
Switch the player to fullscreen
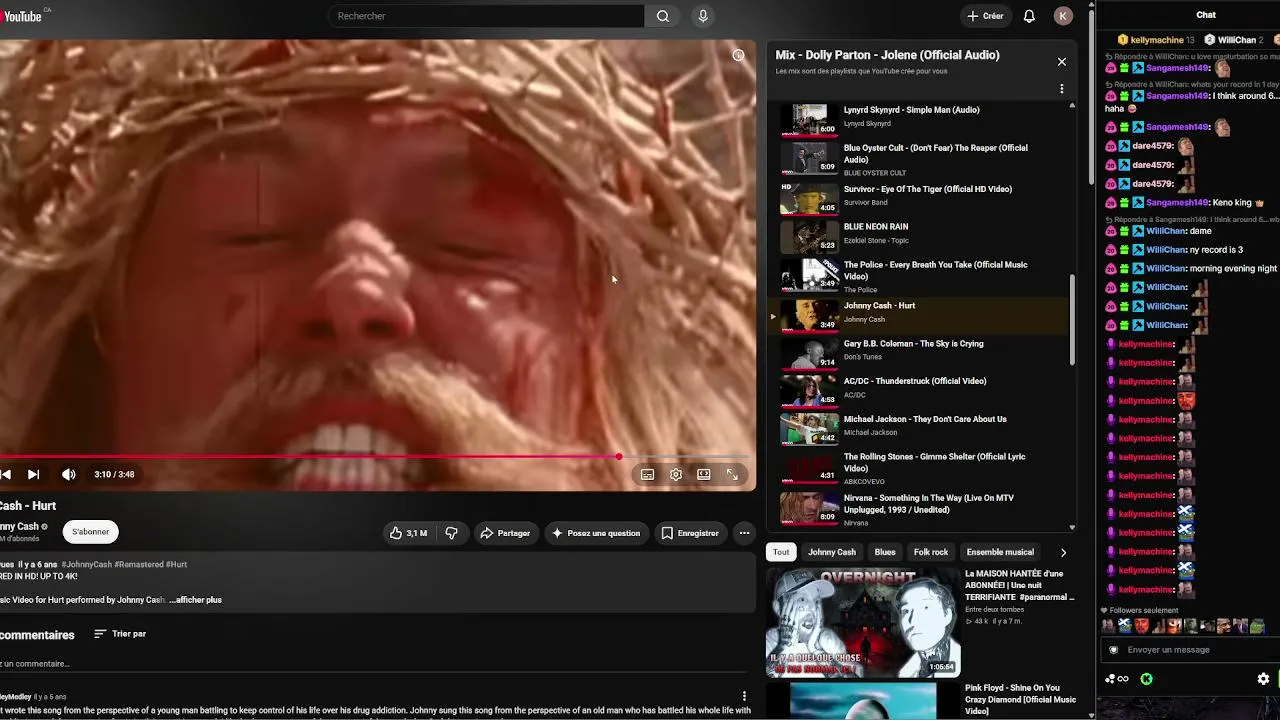[x=732, y=475]
